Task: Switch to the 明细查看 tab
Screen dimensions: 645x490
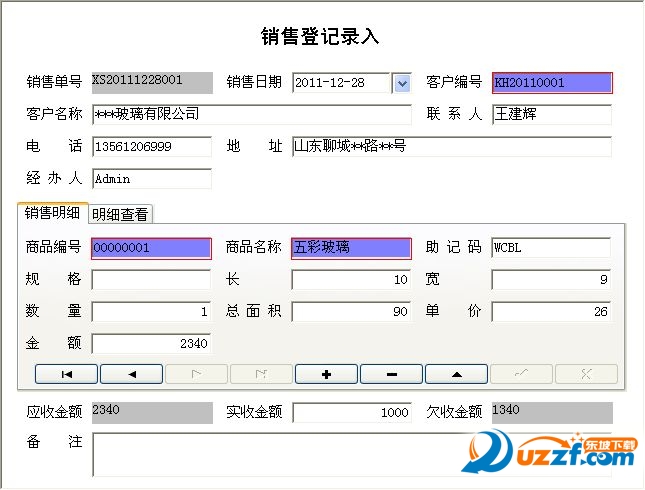Action: (120, 214)
